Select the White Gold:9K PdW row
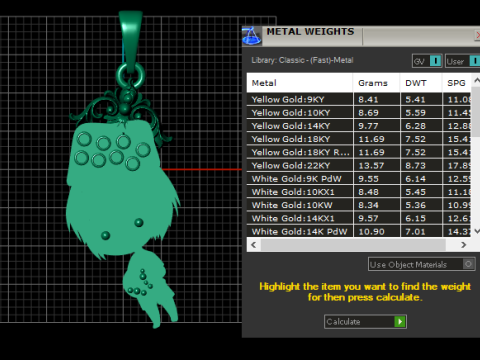Screen dimensions: 480x360 359,179
